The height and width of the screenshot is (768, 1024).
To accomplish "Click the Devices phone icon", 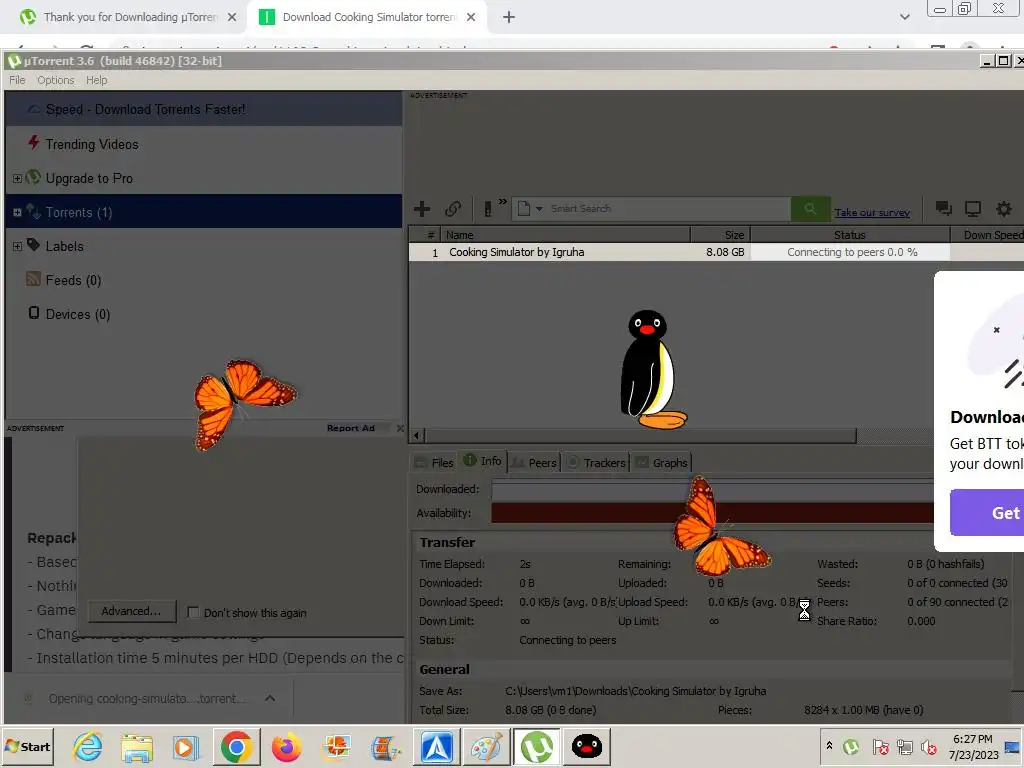I will coord(34,313).
